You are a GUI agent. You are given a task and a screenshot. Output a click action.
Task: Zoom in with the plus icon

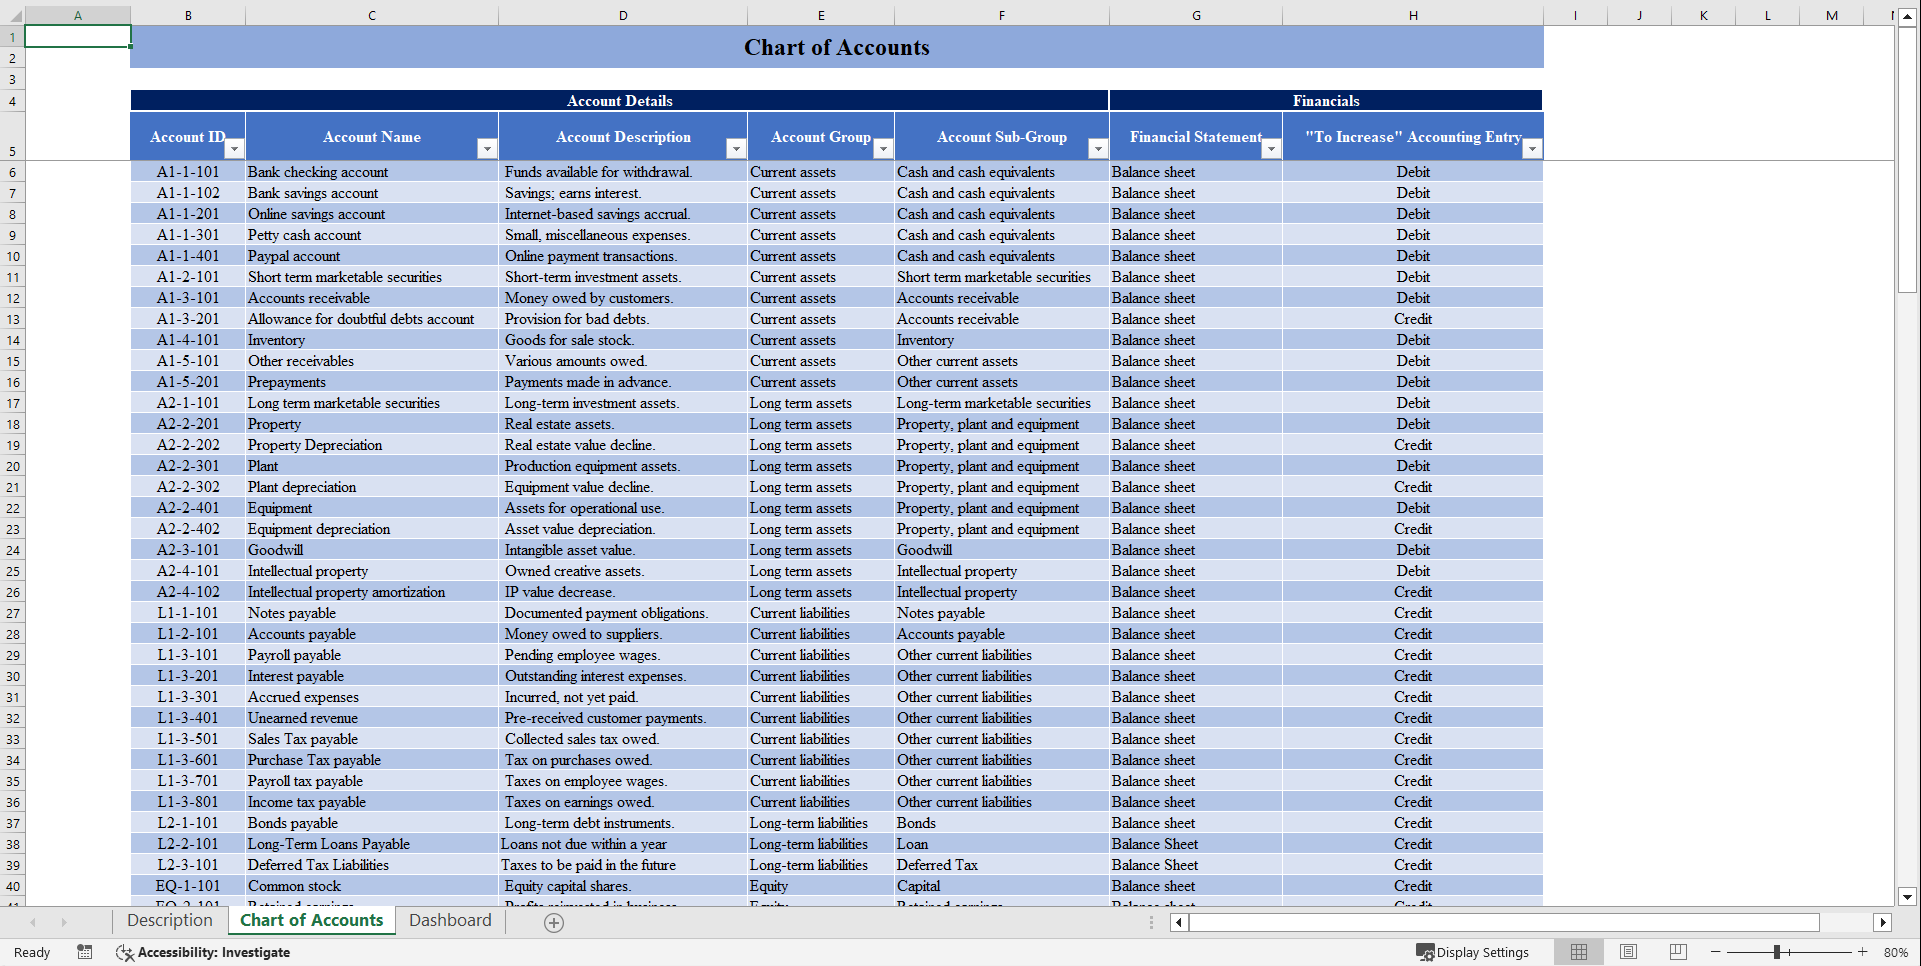click(1862, 952)
